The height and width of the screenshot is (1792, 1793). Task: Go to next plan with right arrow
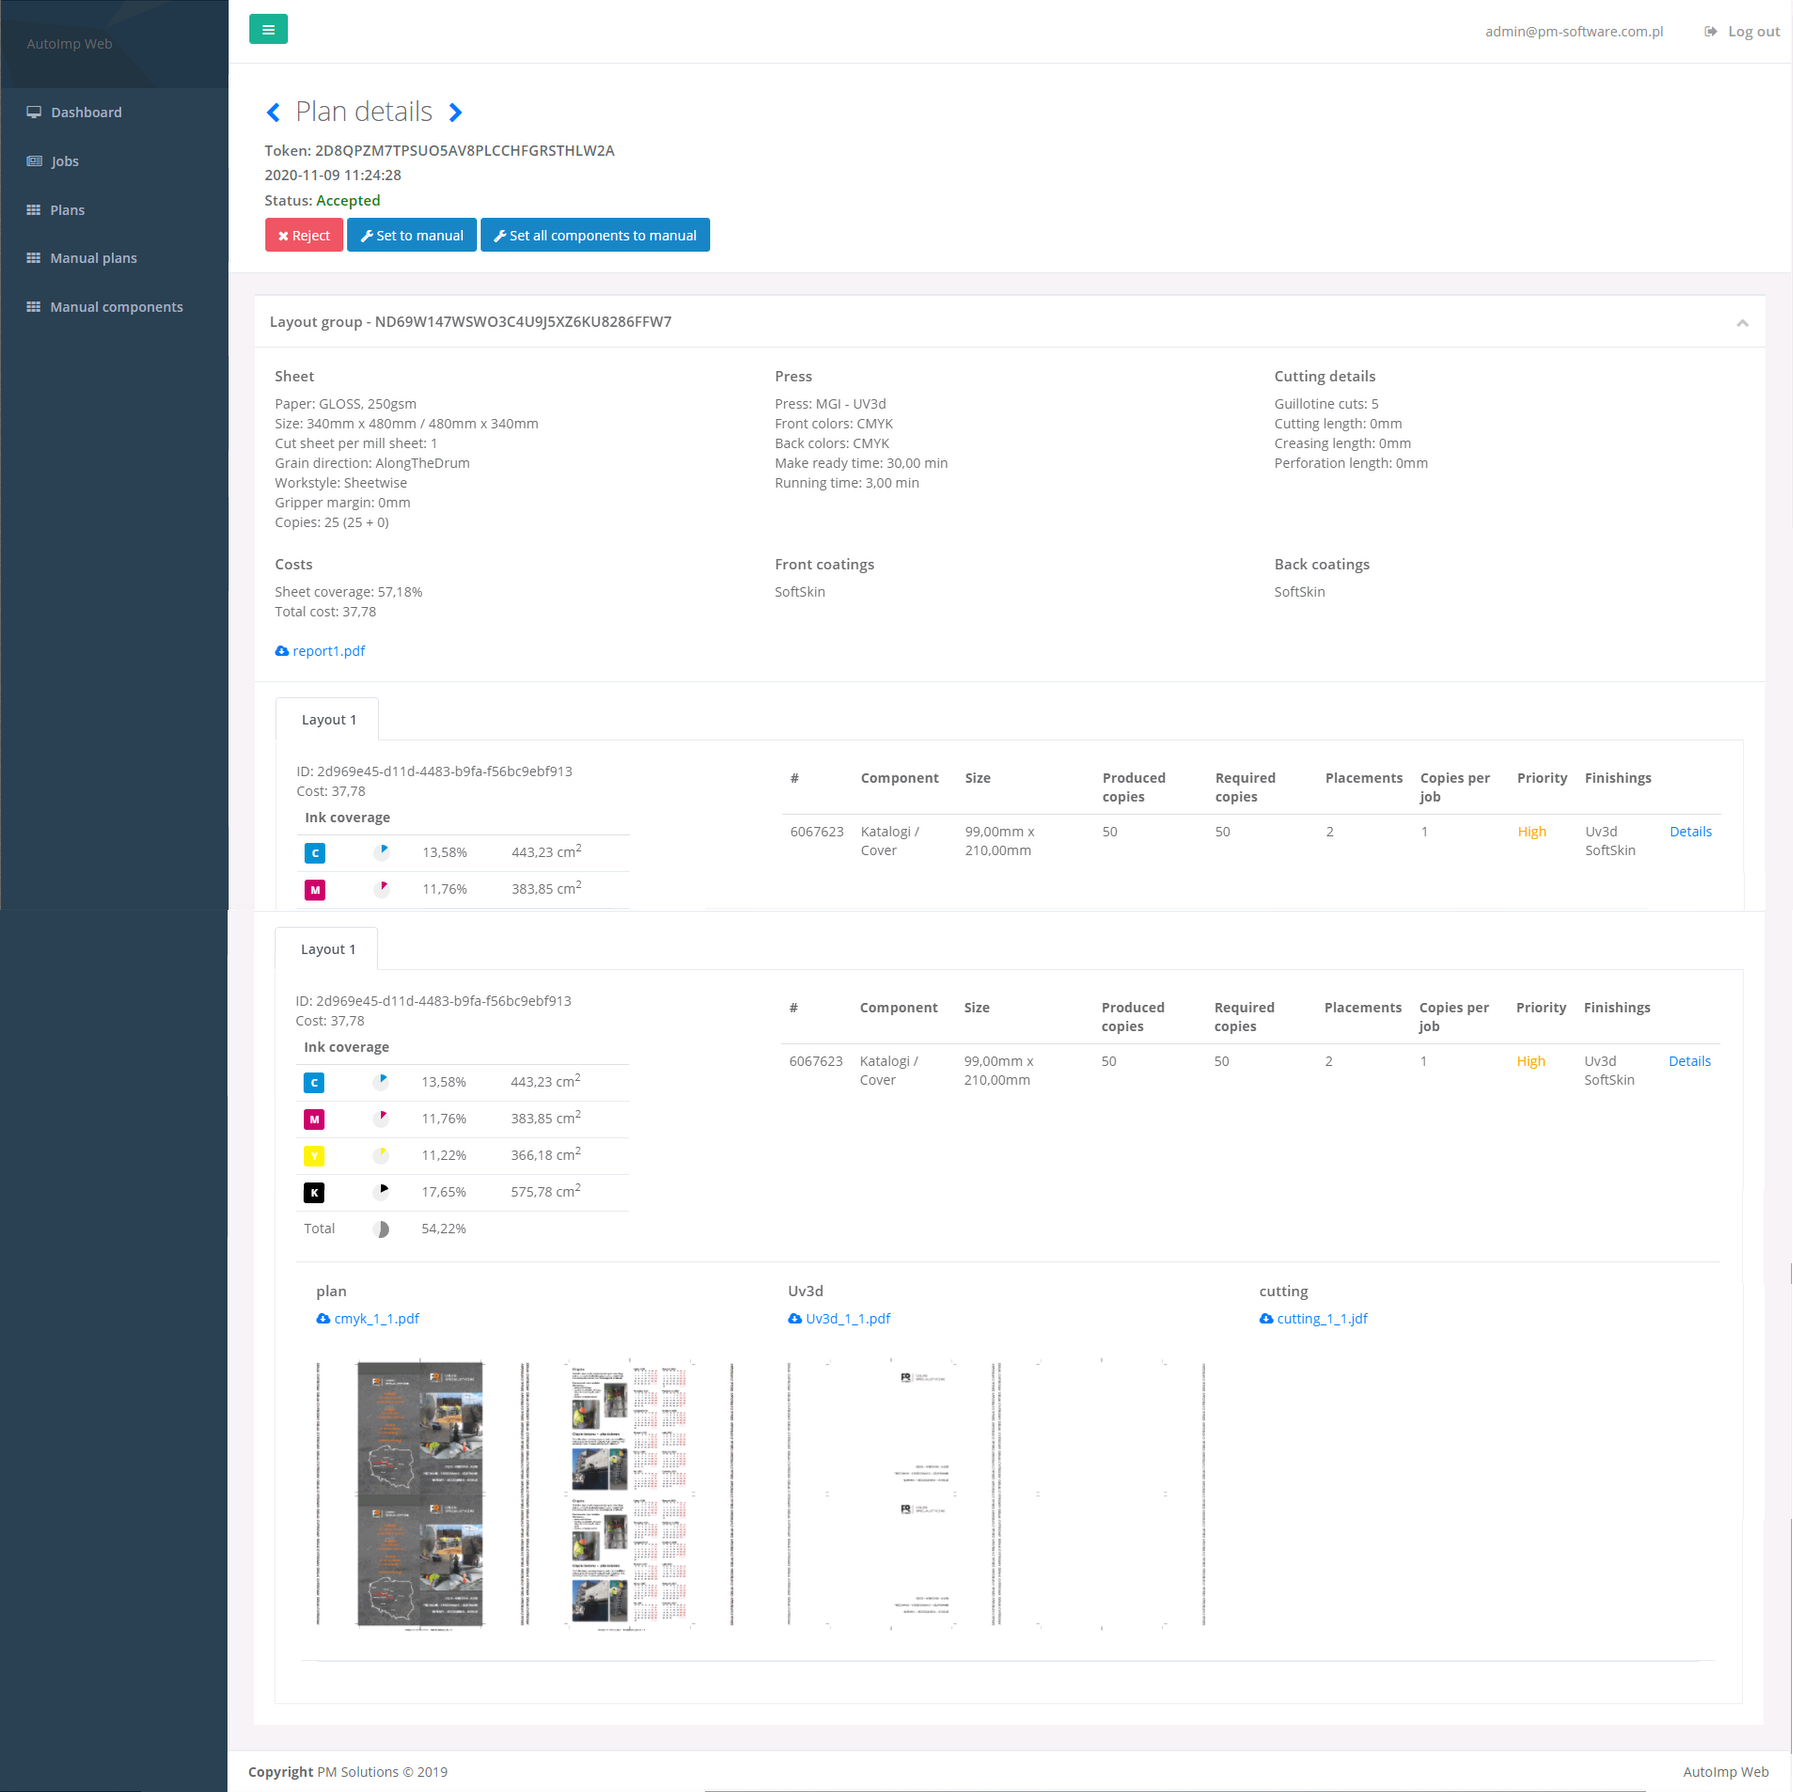[456, 113]
